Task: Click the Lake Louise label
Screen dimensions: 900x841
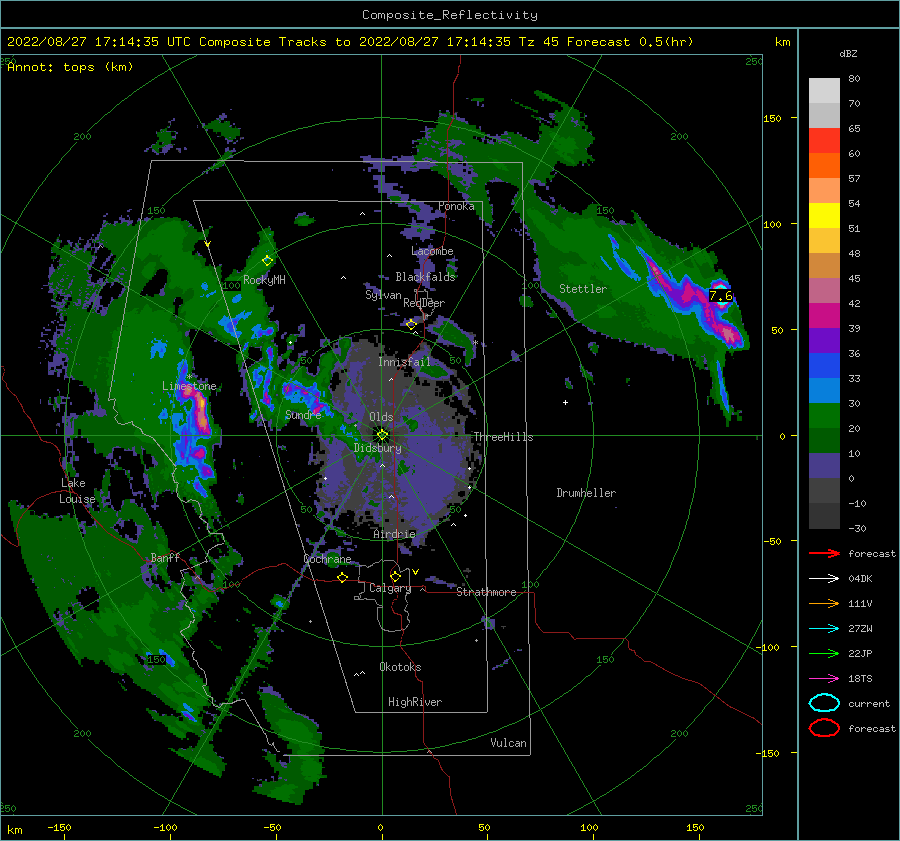Action: coord(77,491)
